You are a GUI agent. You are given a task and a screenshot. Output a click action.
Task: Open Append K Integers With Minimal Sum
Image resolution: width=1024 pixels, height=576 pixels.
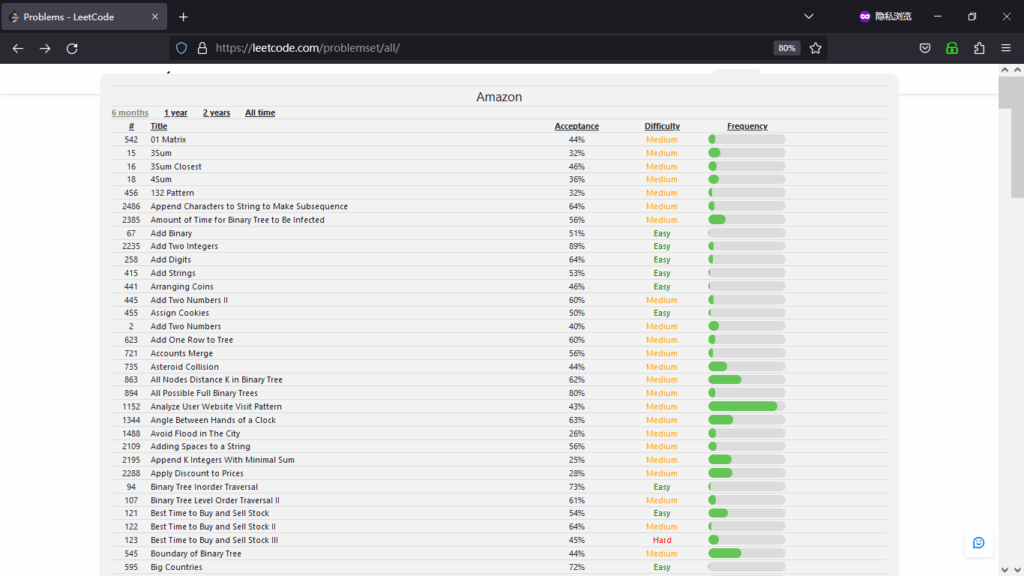pos(222,460)
